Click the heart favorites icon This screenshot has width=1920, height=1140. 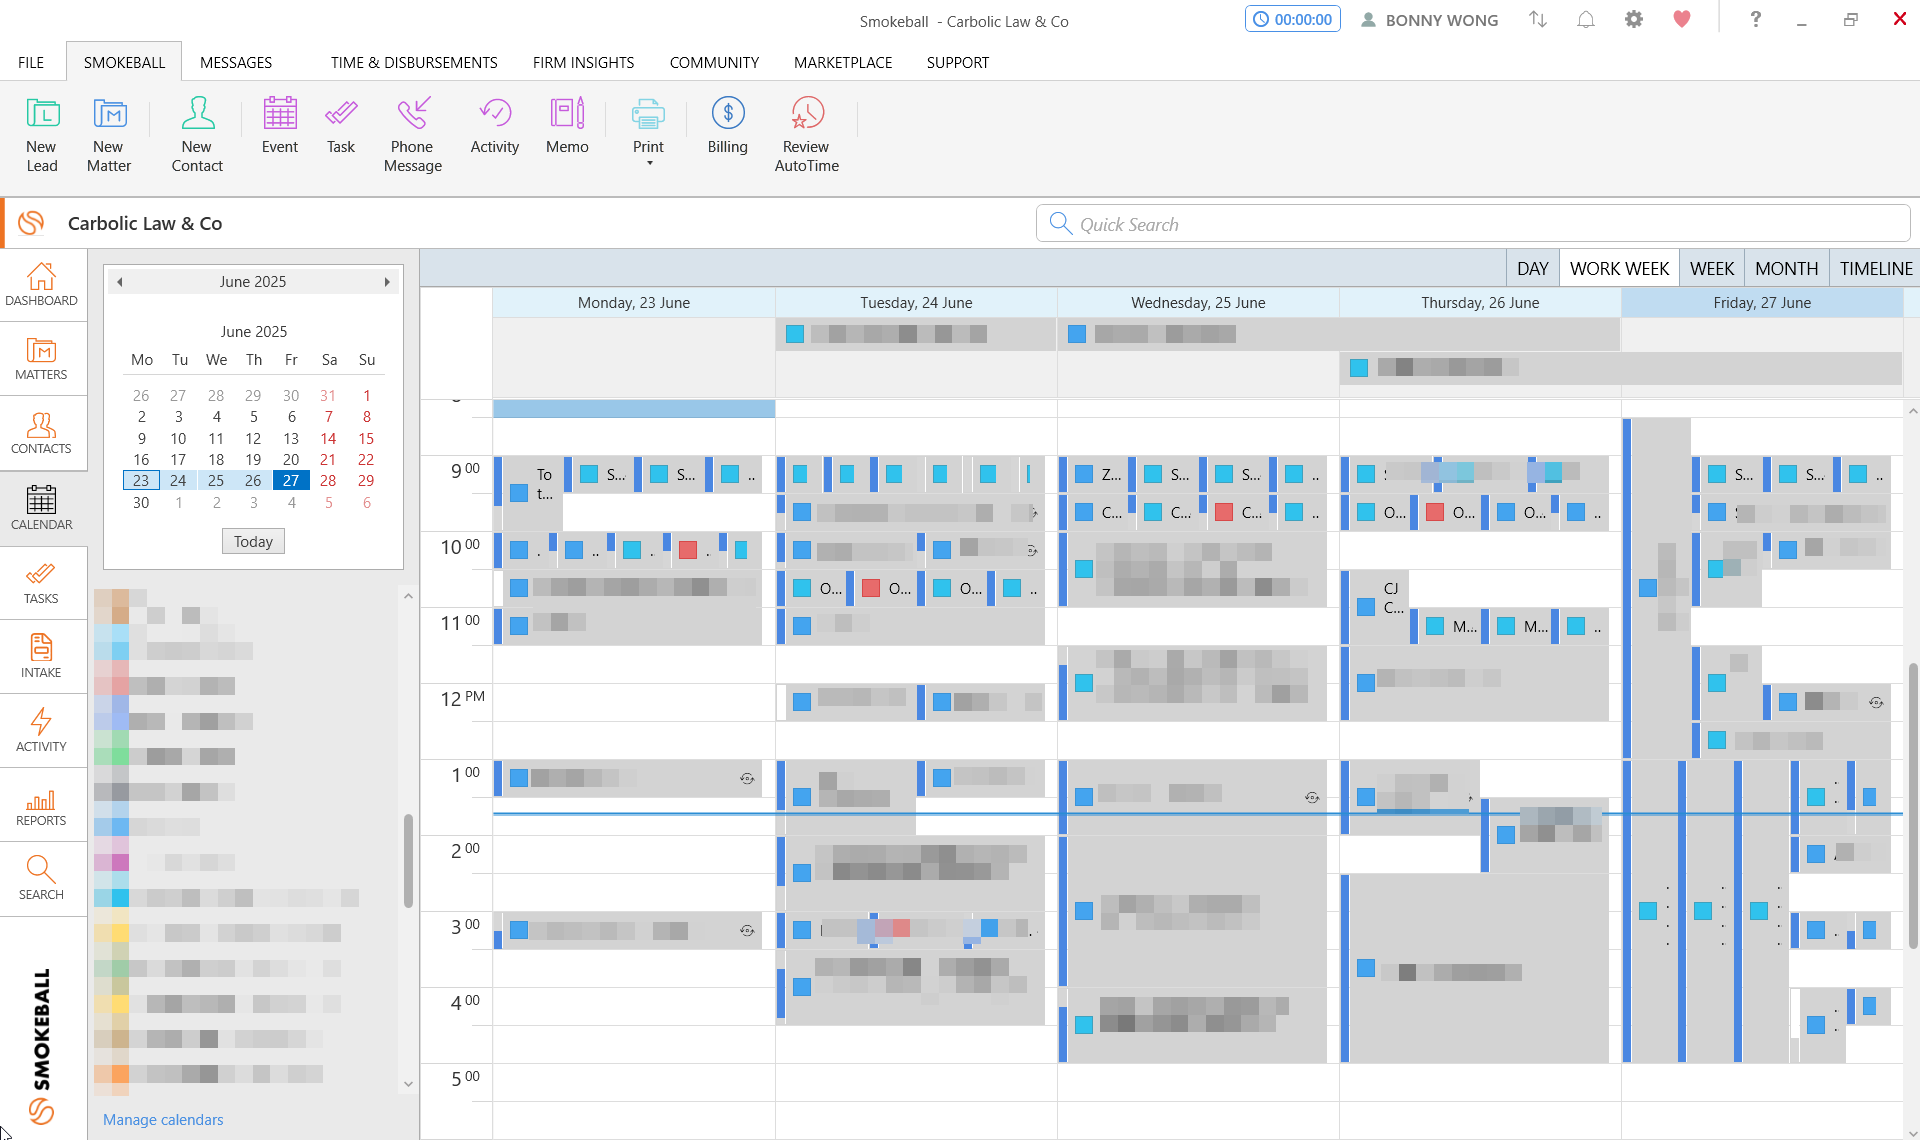tap(1682, 20)
